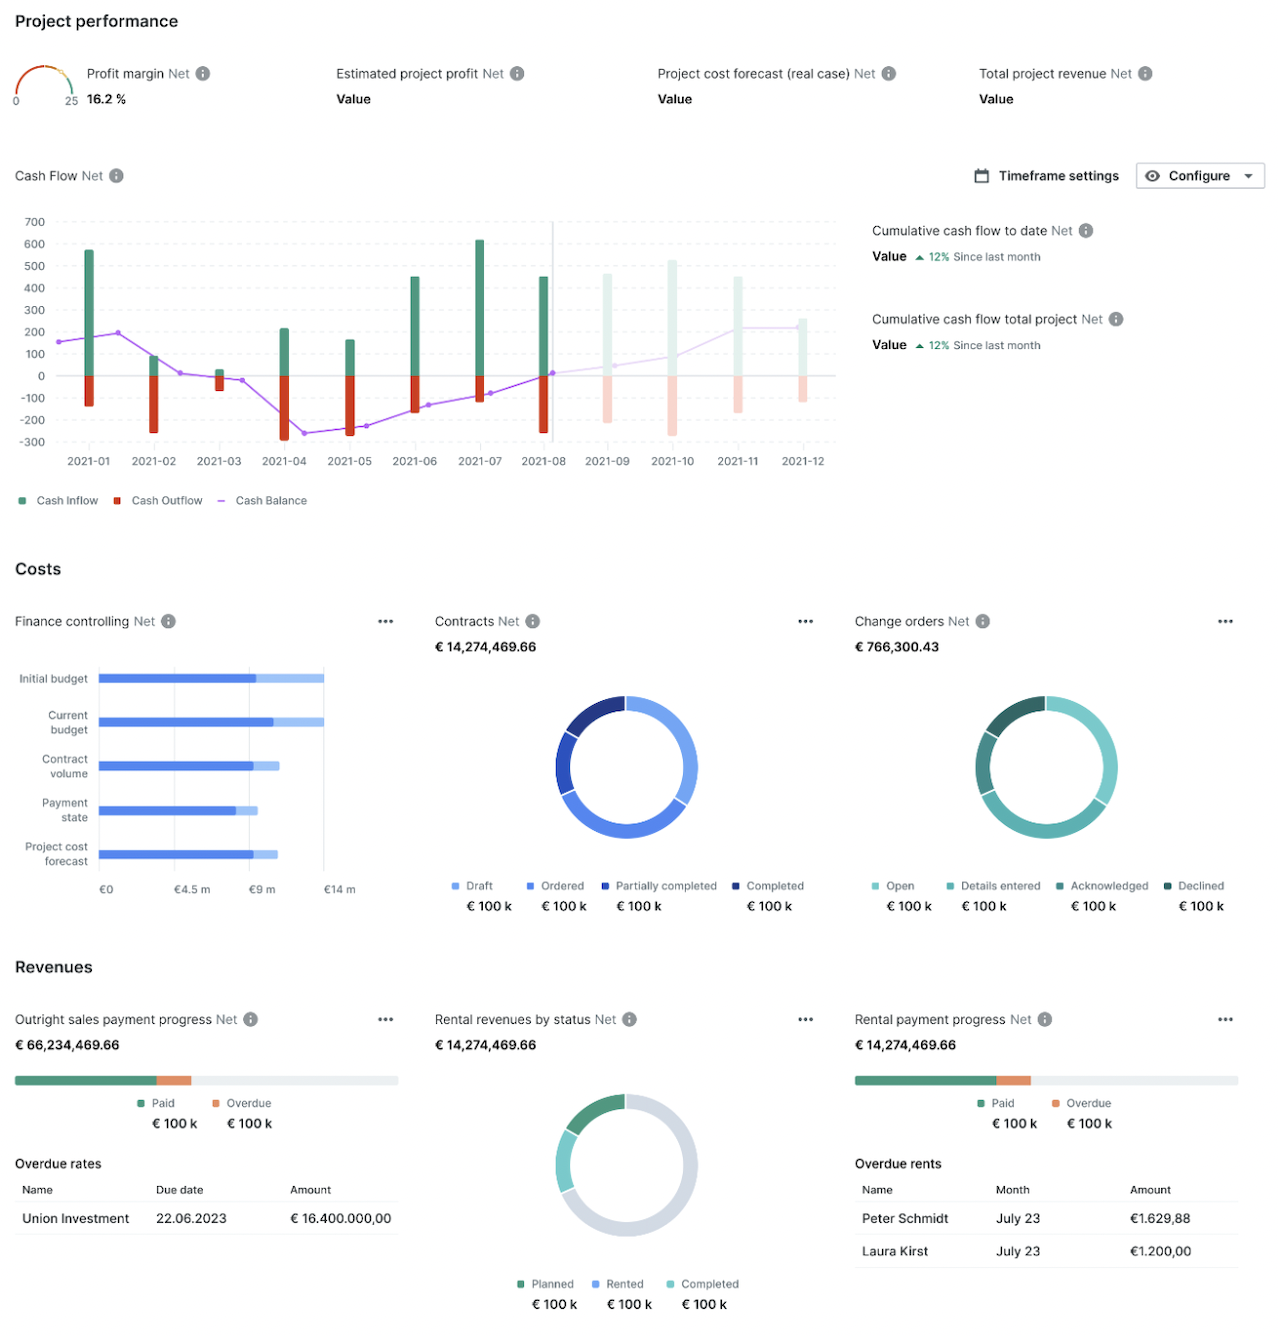Click the Union Investment overdue entry
This screenshot has width=1278, height=1336.
(75, 1218)
